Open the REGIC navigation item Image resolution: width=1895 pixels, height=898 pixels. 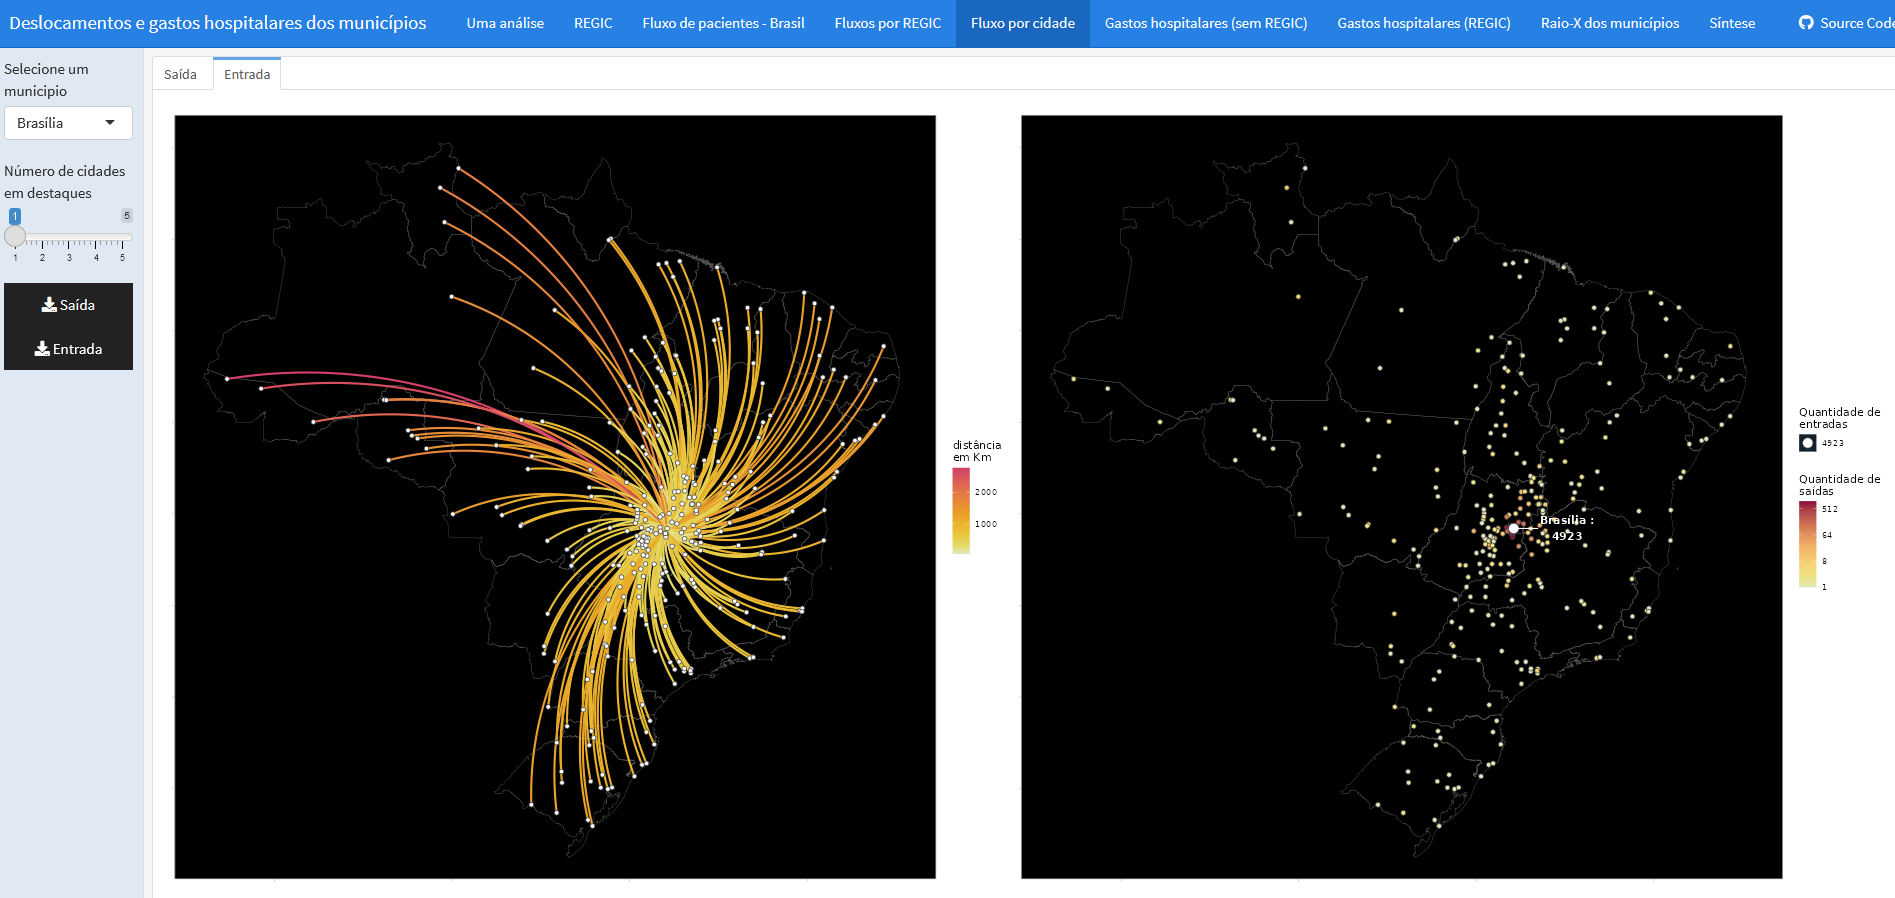coord(593,23)
